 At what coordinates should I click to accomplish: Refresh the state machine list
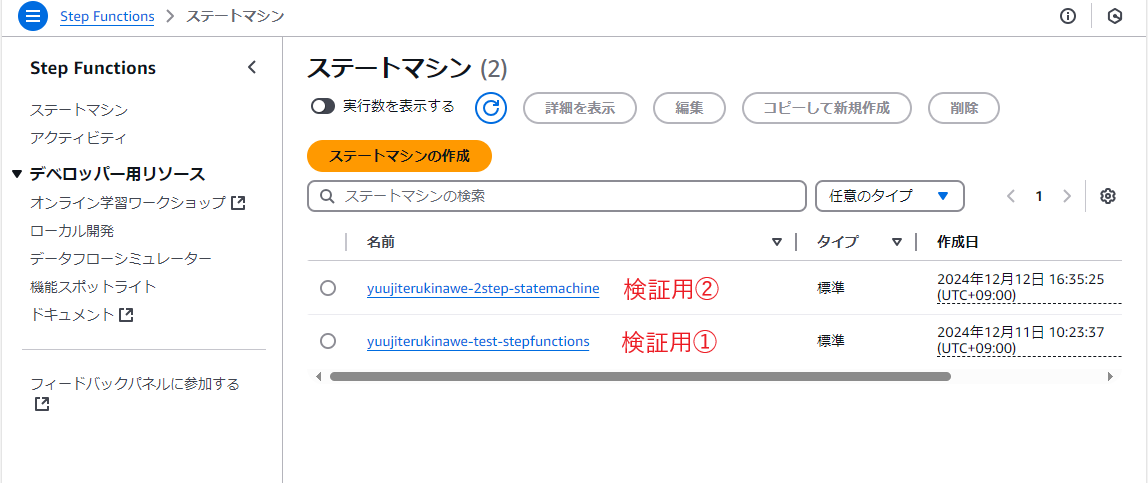click(x=491, y=108)
